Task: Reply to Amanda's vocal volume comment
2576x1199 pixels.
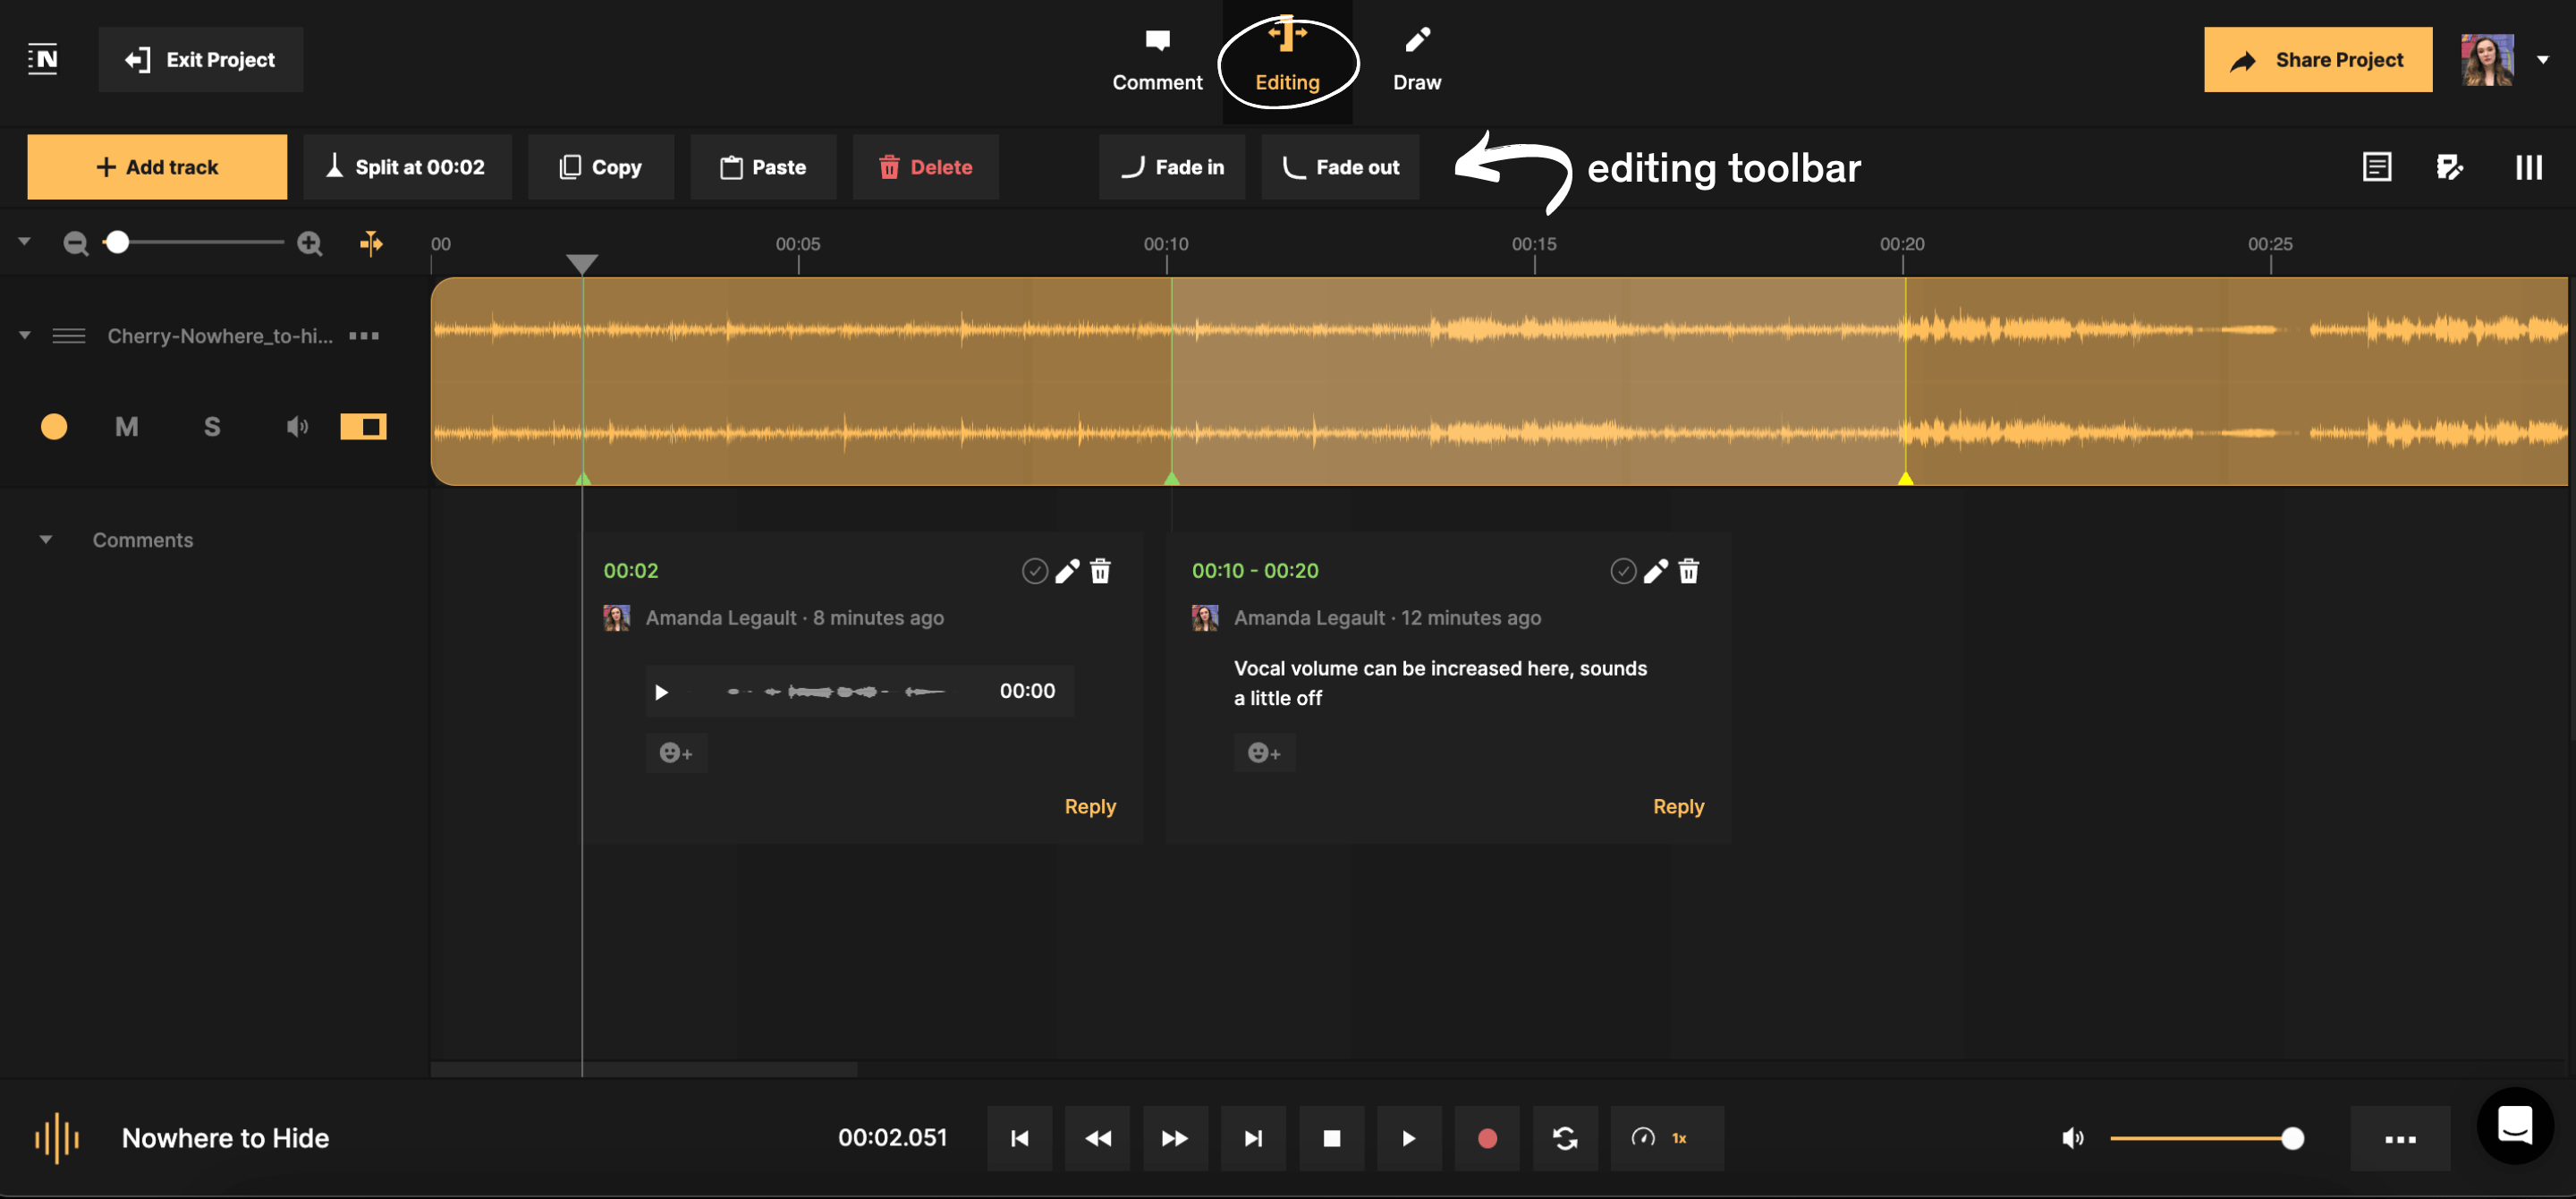Action: click(1678, 806)
